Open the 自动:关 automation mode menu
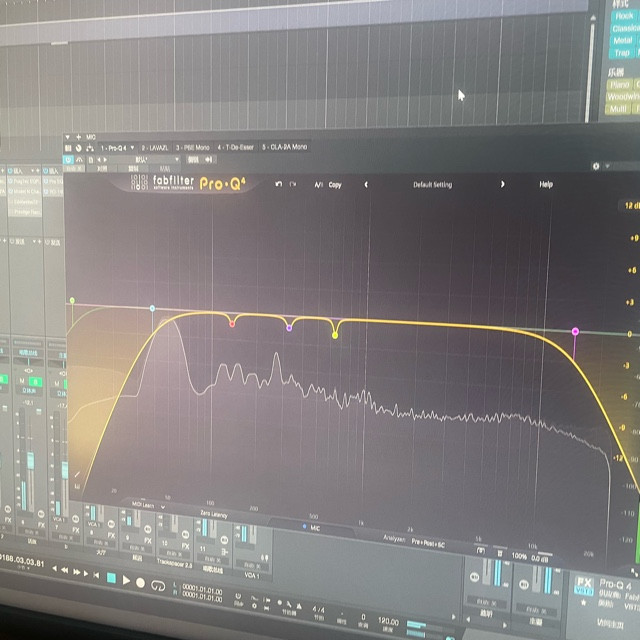 (74, 168)
